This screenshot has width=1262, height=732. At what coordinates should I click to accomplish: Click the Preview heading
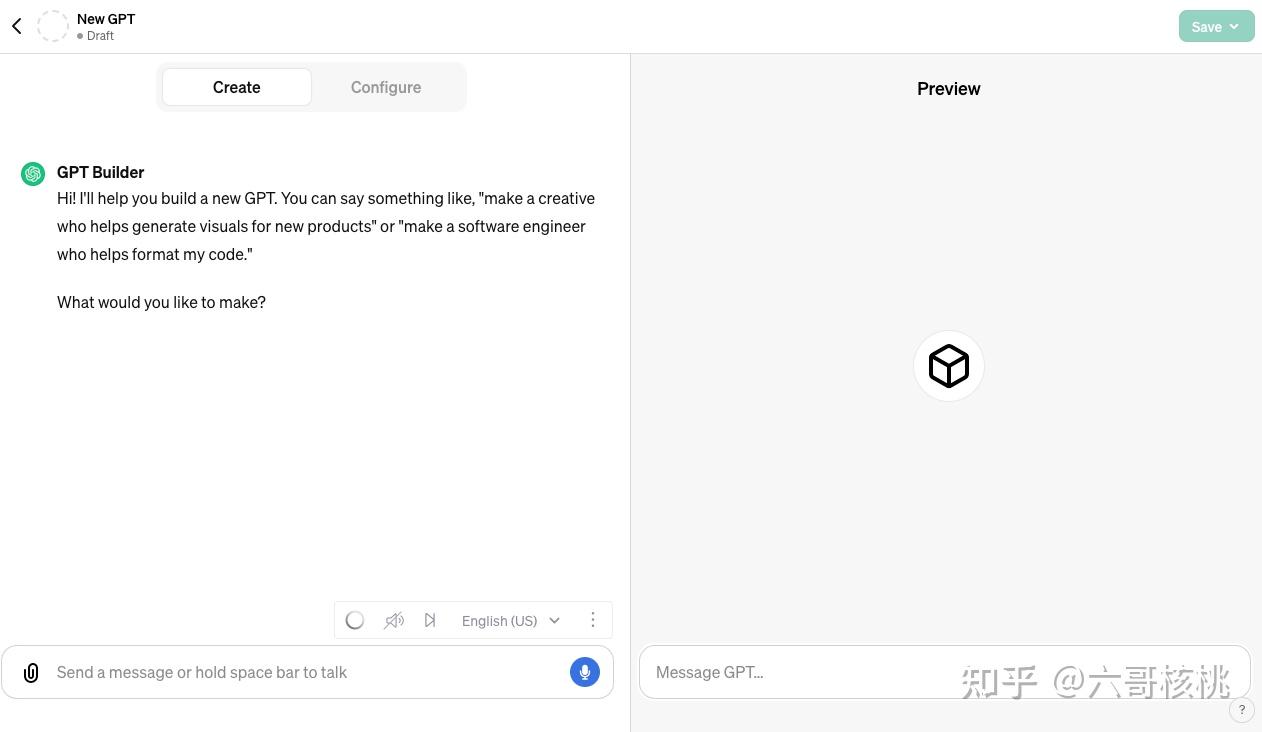pos(949,88)
